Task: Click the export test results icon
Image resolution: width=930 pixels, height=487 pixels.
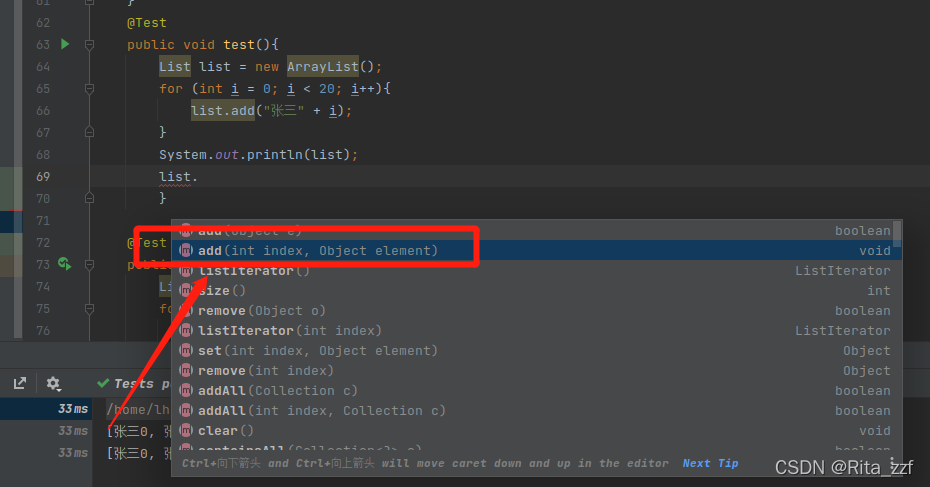Action: click(x=20, y=384)
